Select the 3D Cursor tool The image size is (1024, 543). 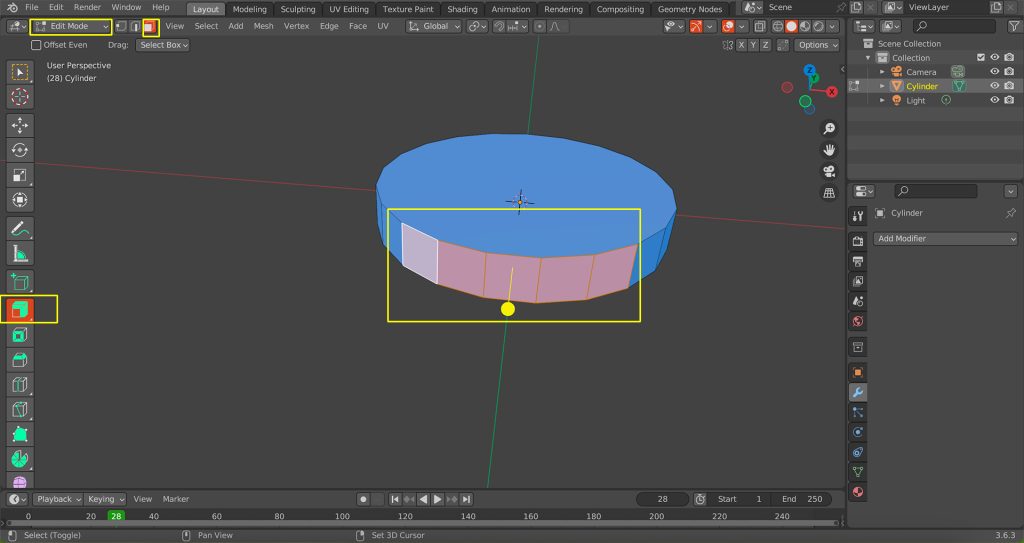coord(20,97)
